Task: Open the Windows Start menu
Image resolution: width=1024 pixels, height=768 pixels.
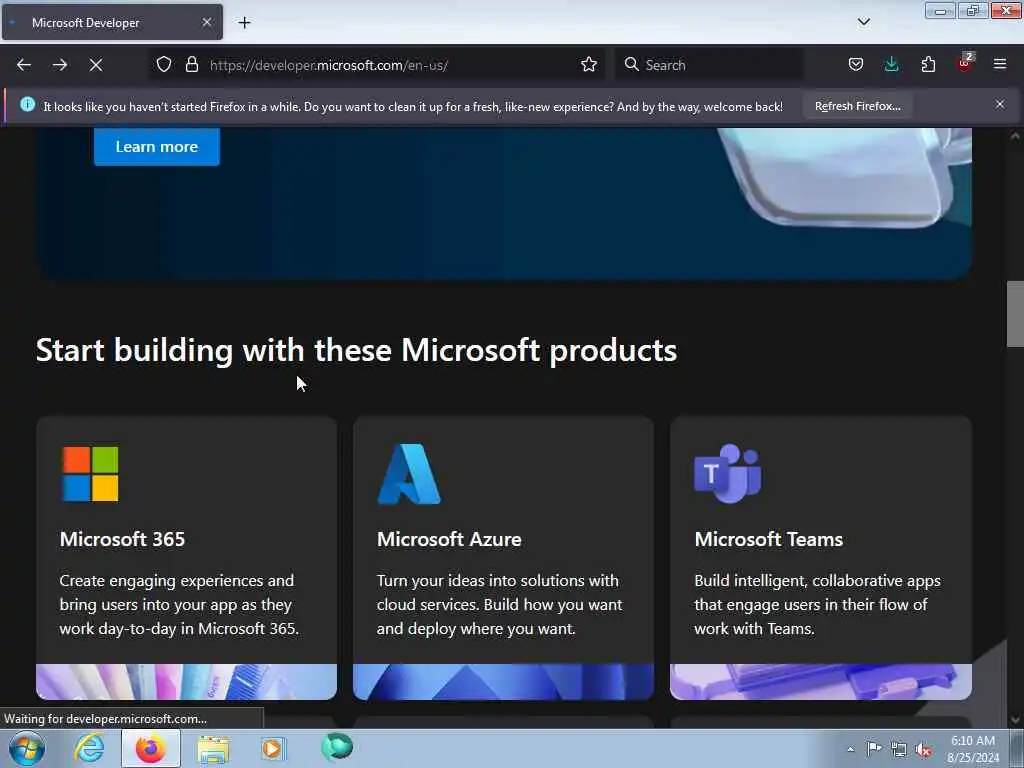Action: pyautogui.click(x=27, y=748)
